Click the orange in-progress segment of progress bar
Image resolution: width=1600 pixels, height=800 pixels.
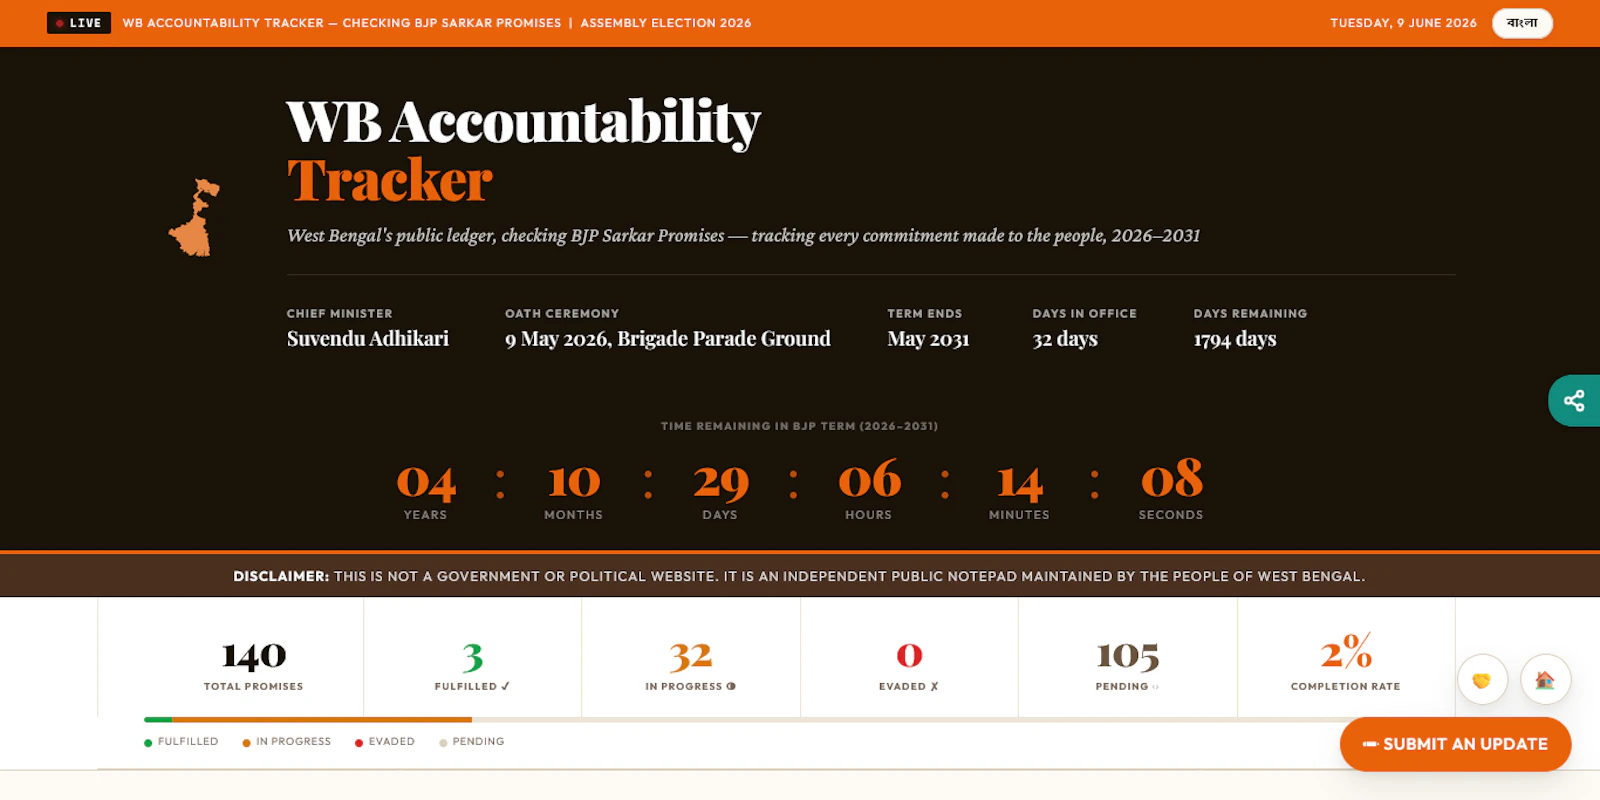322,720
